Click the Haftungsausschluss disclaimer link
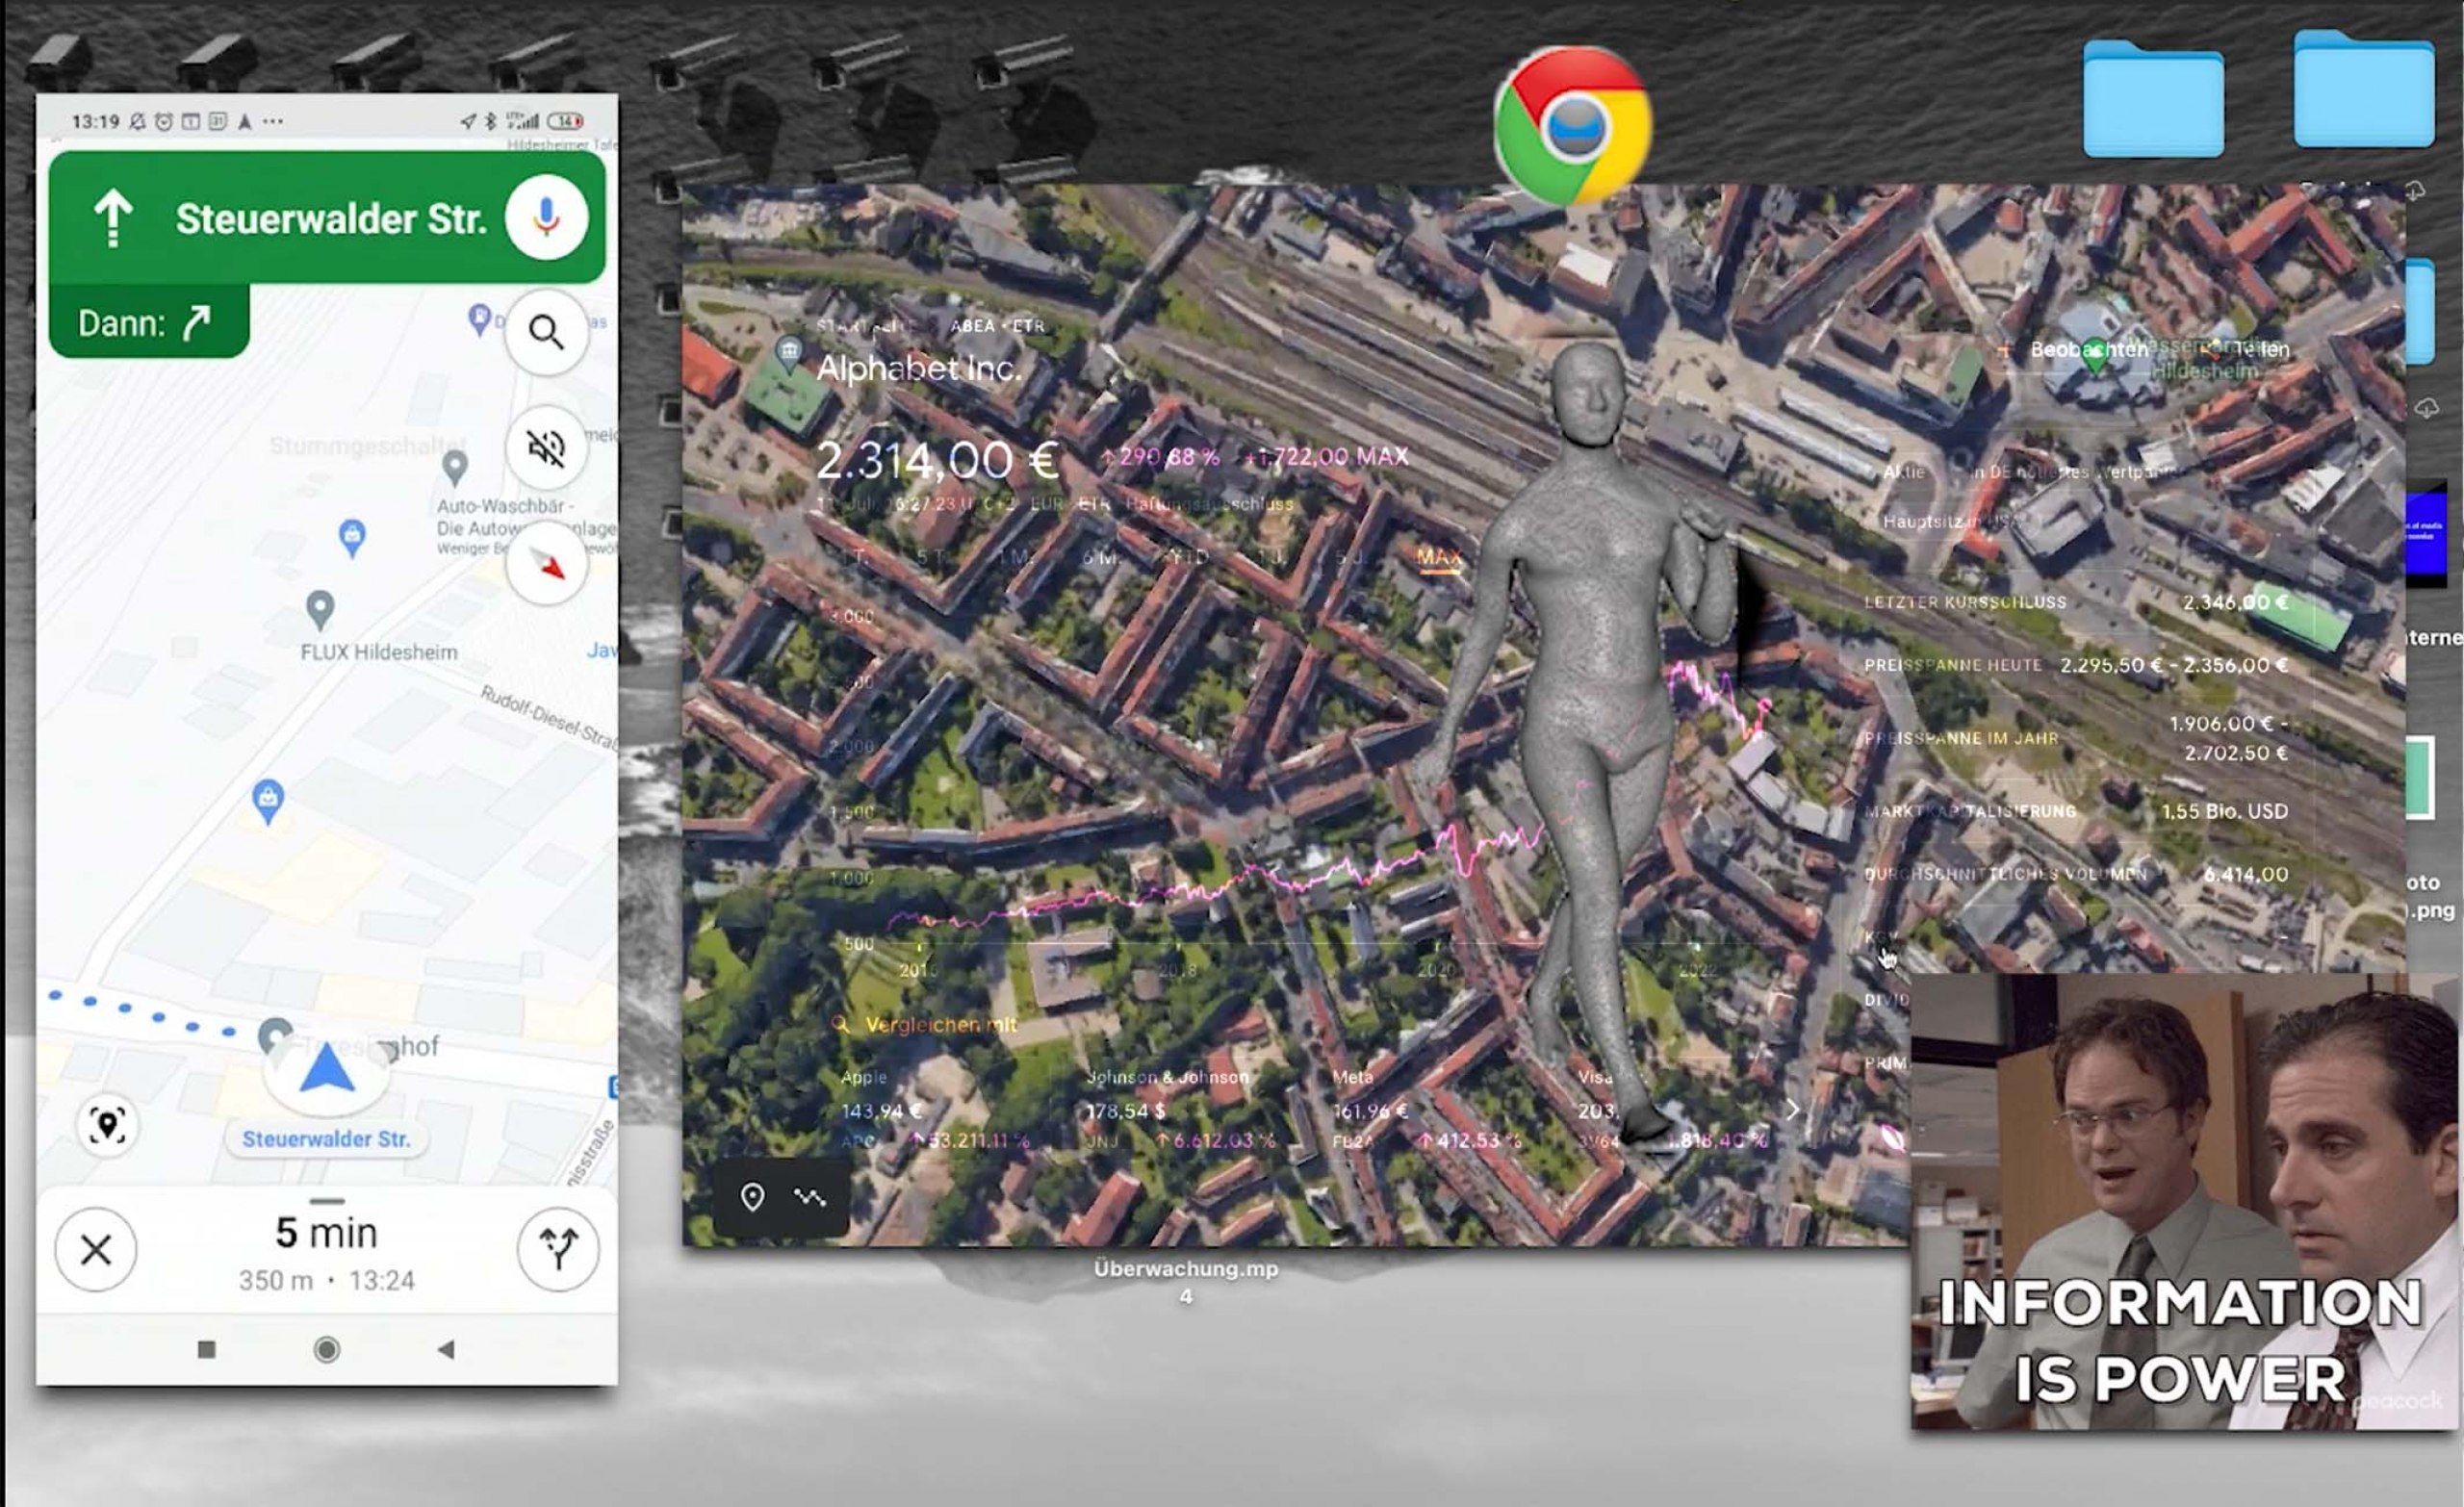 click(x=1209, y=504)
